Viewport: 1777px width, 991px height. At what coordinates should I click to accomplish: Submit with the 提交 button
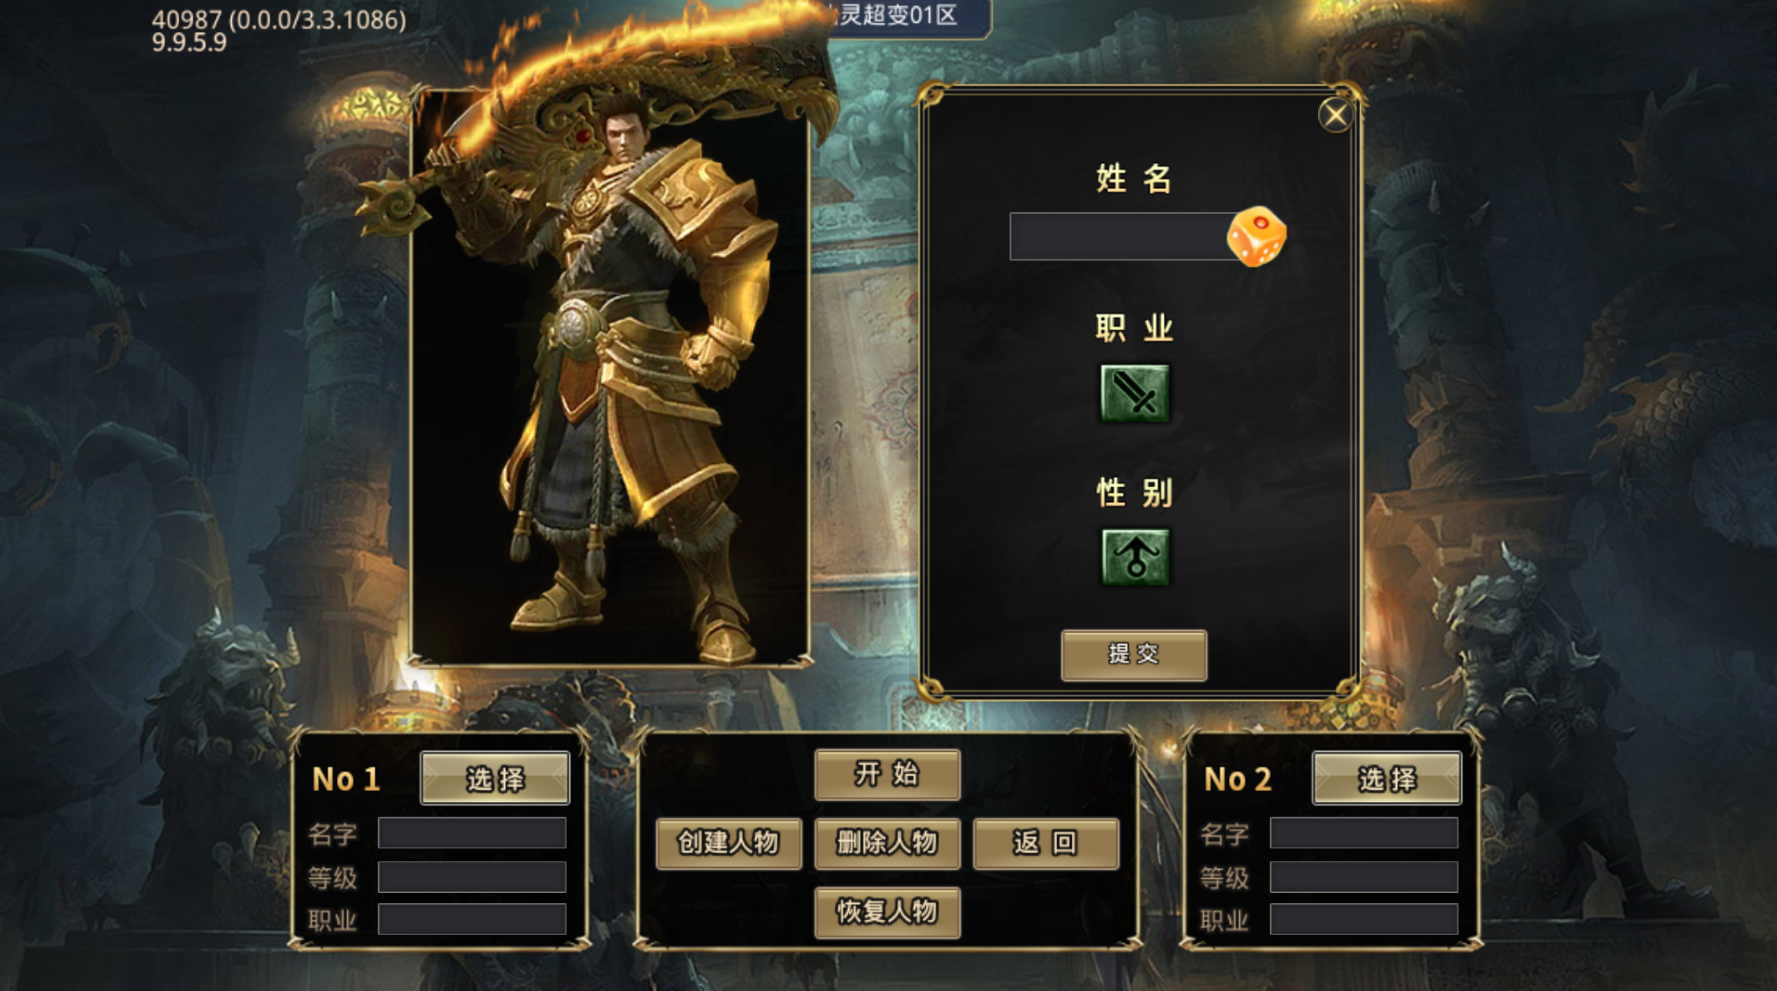point(1134,655)
